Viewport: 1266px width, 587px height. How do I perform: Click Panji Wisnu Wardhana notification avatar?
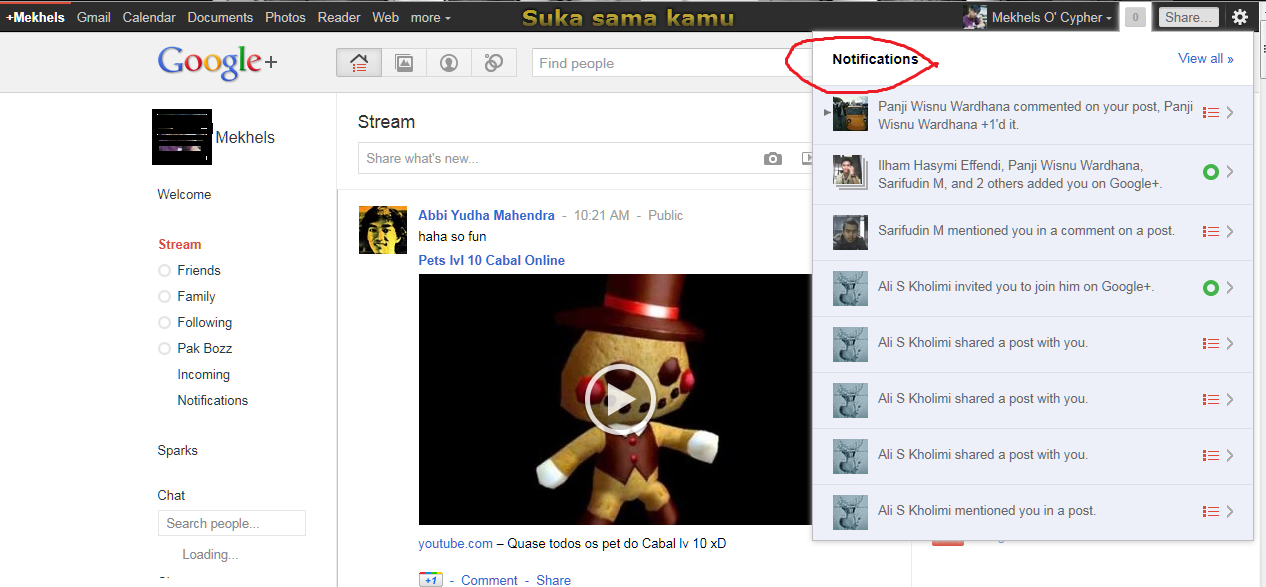tap(850, 114)
